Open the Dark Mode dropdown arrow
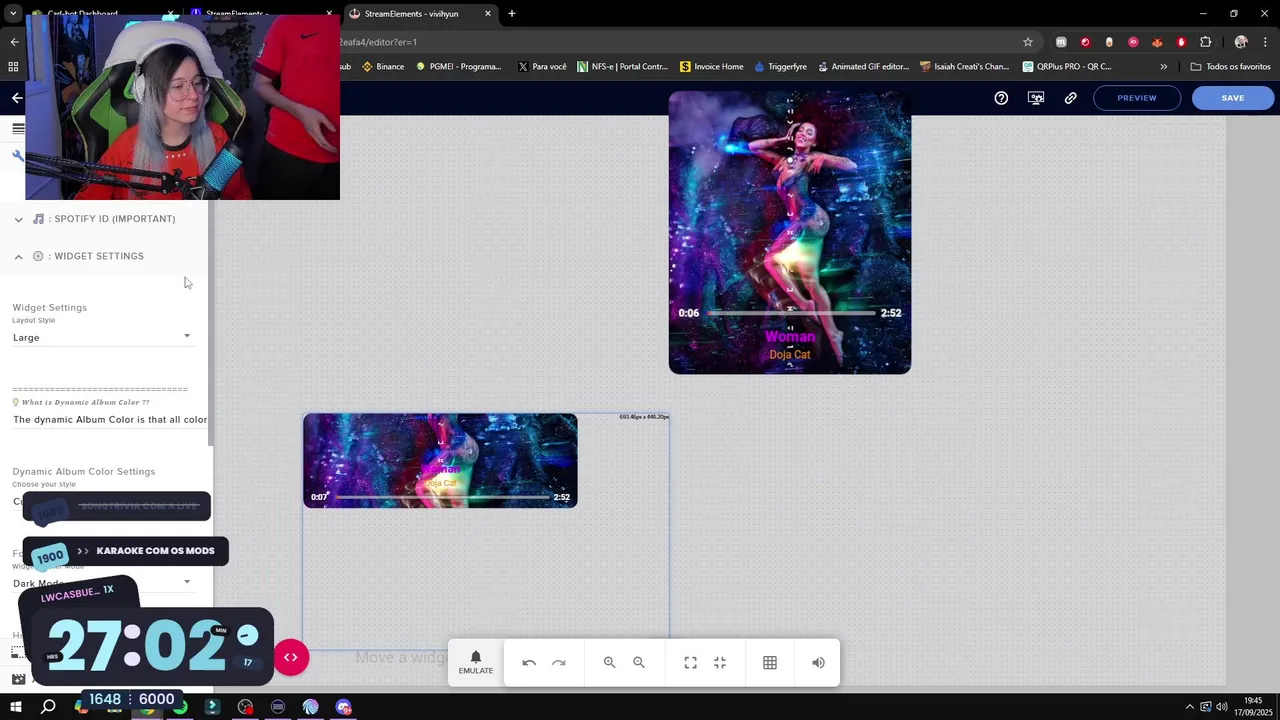1280x720 pixels. tap(187, 582)
